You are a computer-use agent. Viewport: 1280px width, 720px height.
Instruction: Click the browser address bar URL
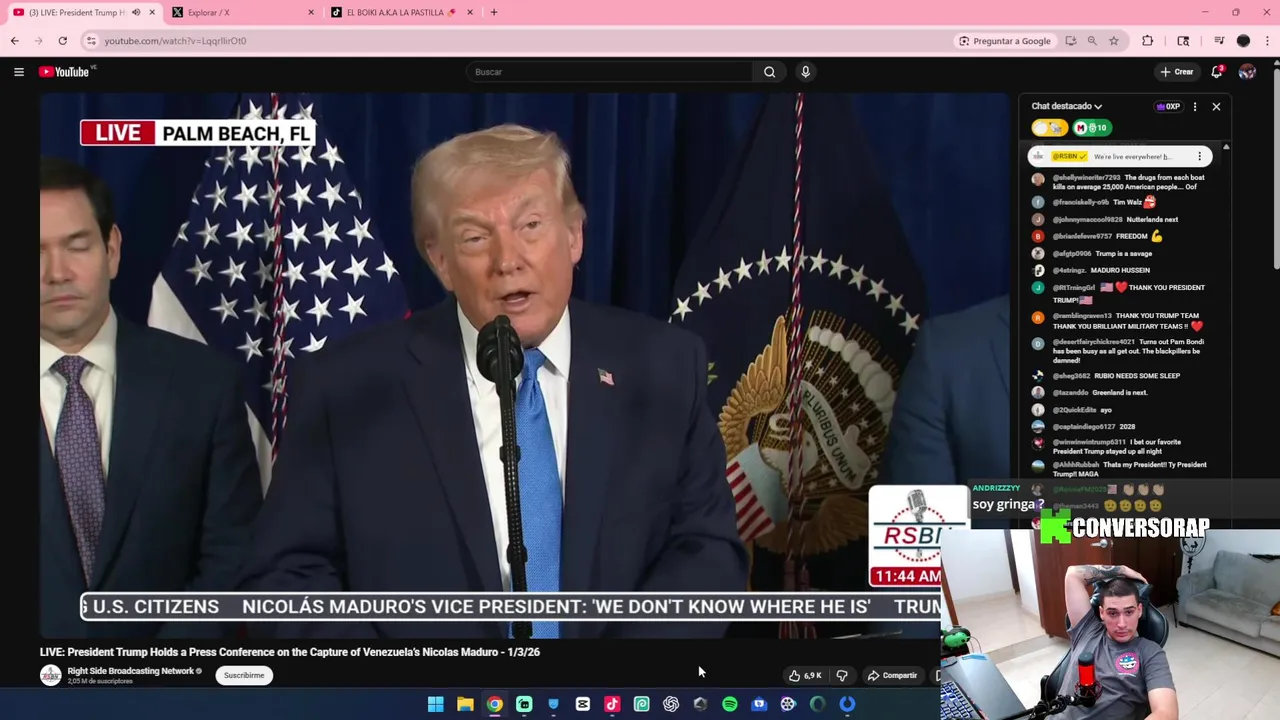point(175,41)
